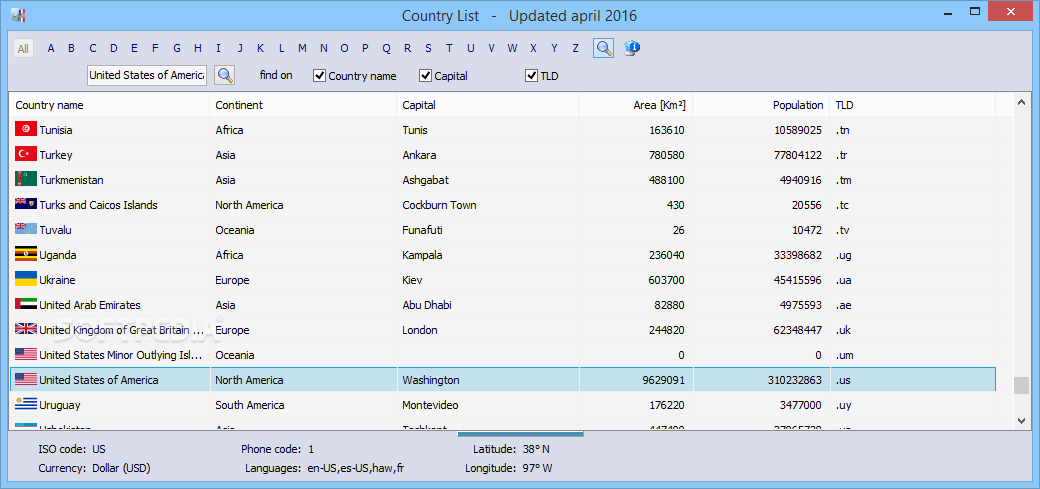This screenshot has height=489, width=1040.
Task: Click the Cockburn Town capital cell
Action: [x=439, y=205]
